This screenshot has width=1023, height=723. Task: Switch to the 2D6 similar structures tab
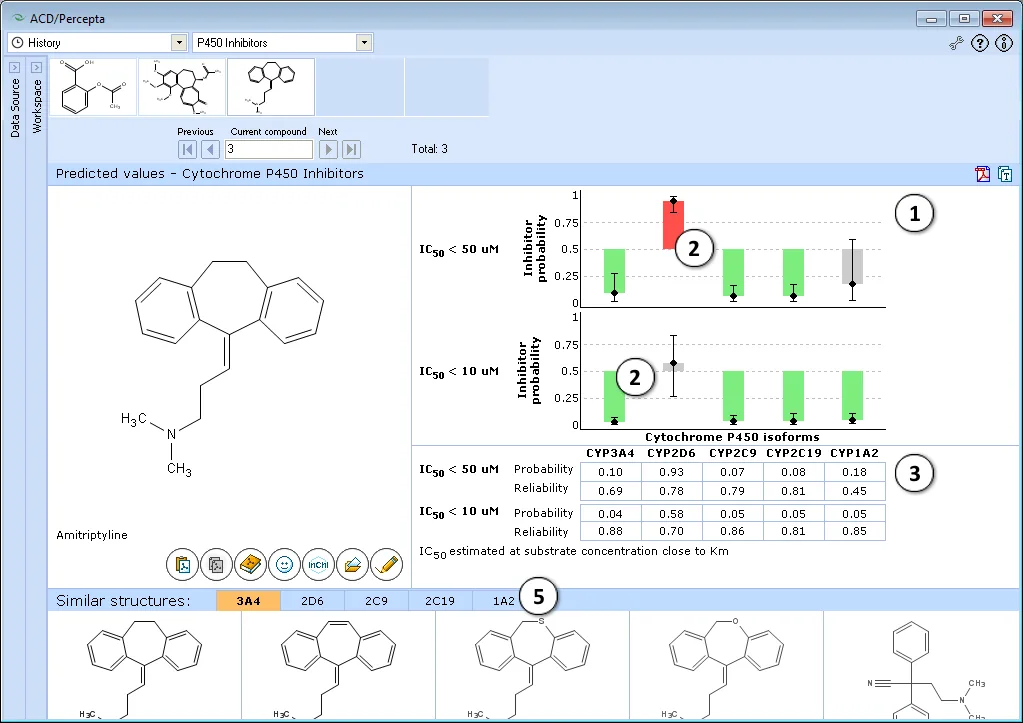[x=313, y=601]
